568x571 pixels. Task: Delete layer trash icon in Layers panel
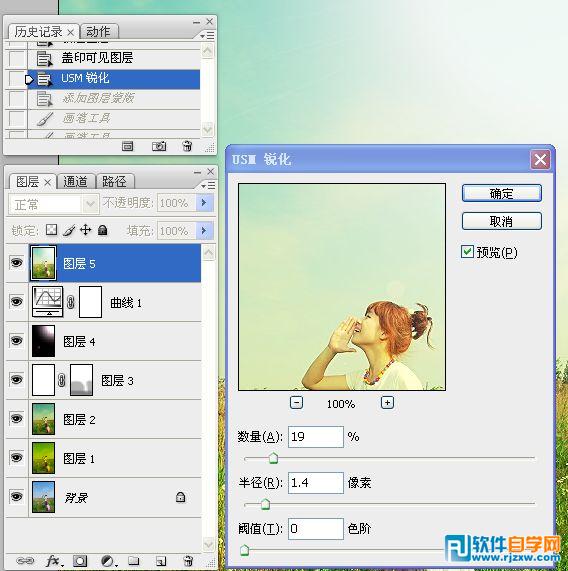point(188,560)
